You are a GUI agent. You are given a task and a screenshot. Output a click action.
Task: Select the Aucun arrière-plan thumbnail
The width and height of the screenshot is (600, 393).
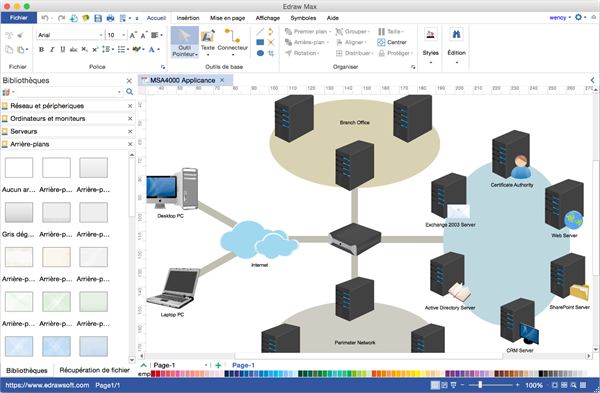point(19,168)
